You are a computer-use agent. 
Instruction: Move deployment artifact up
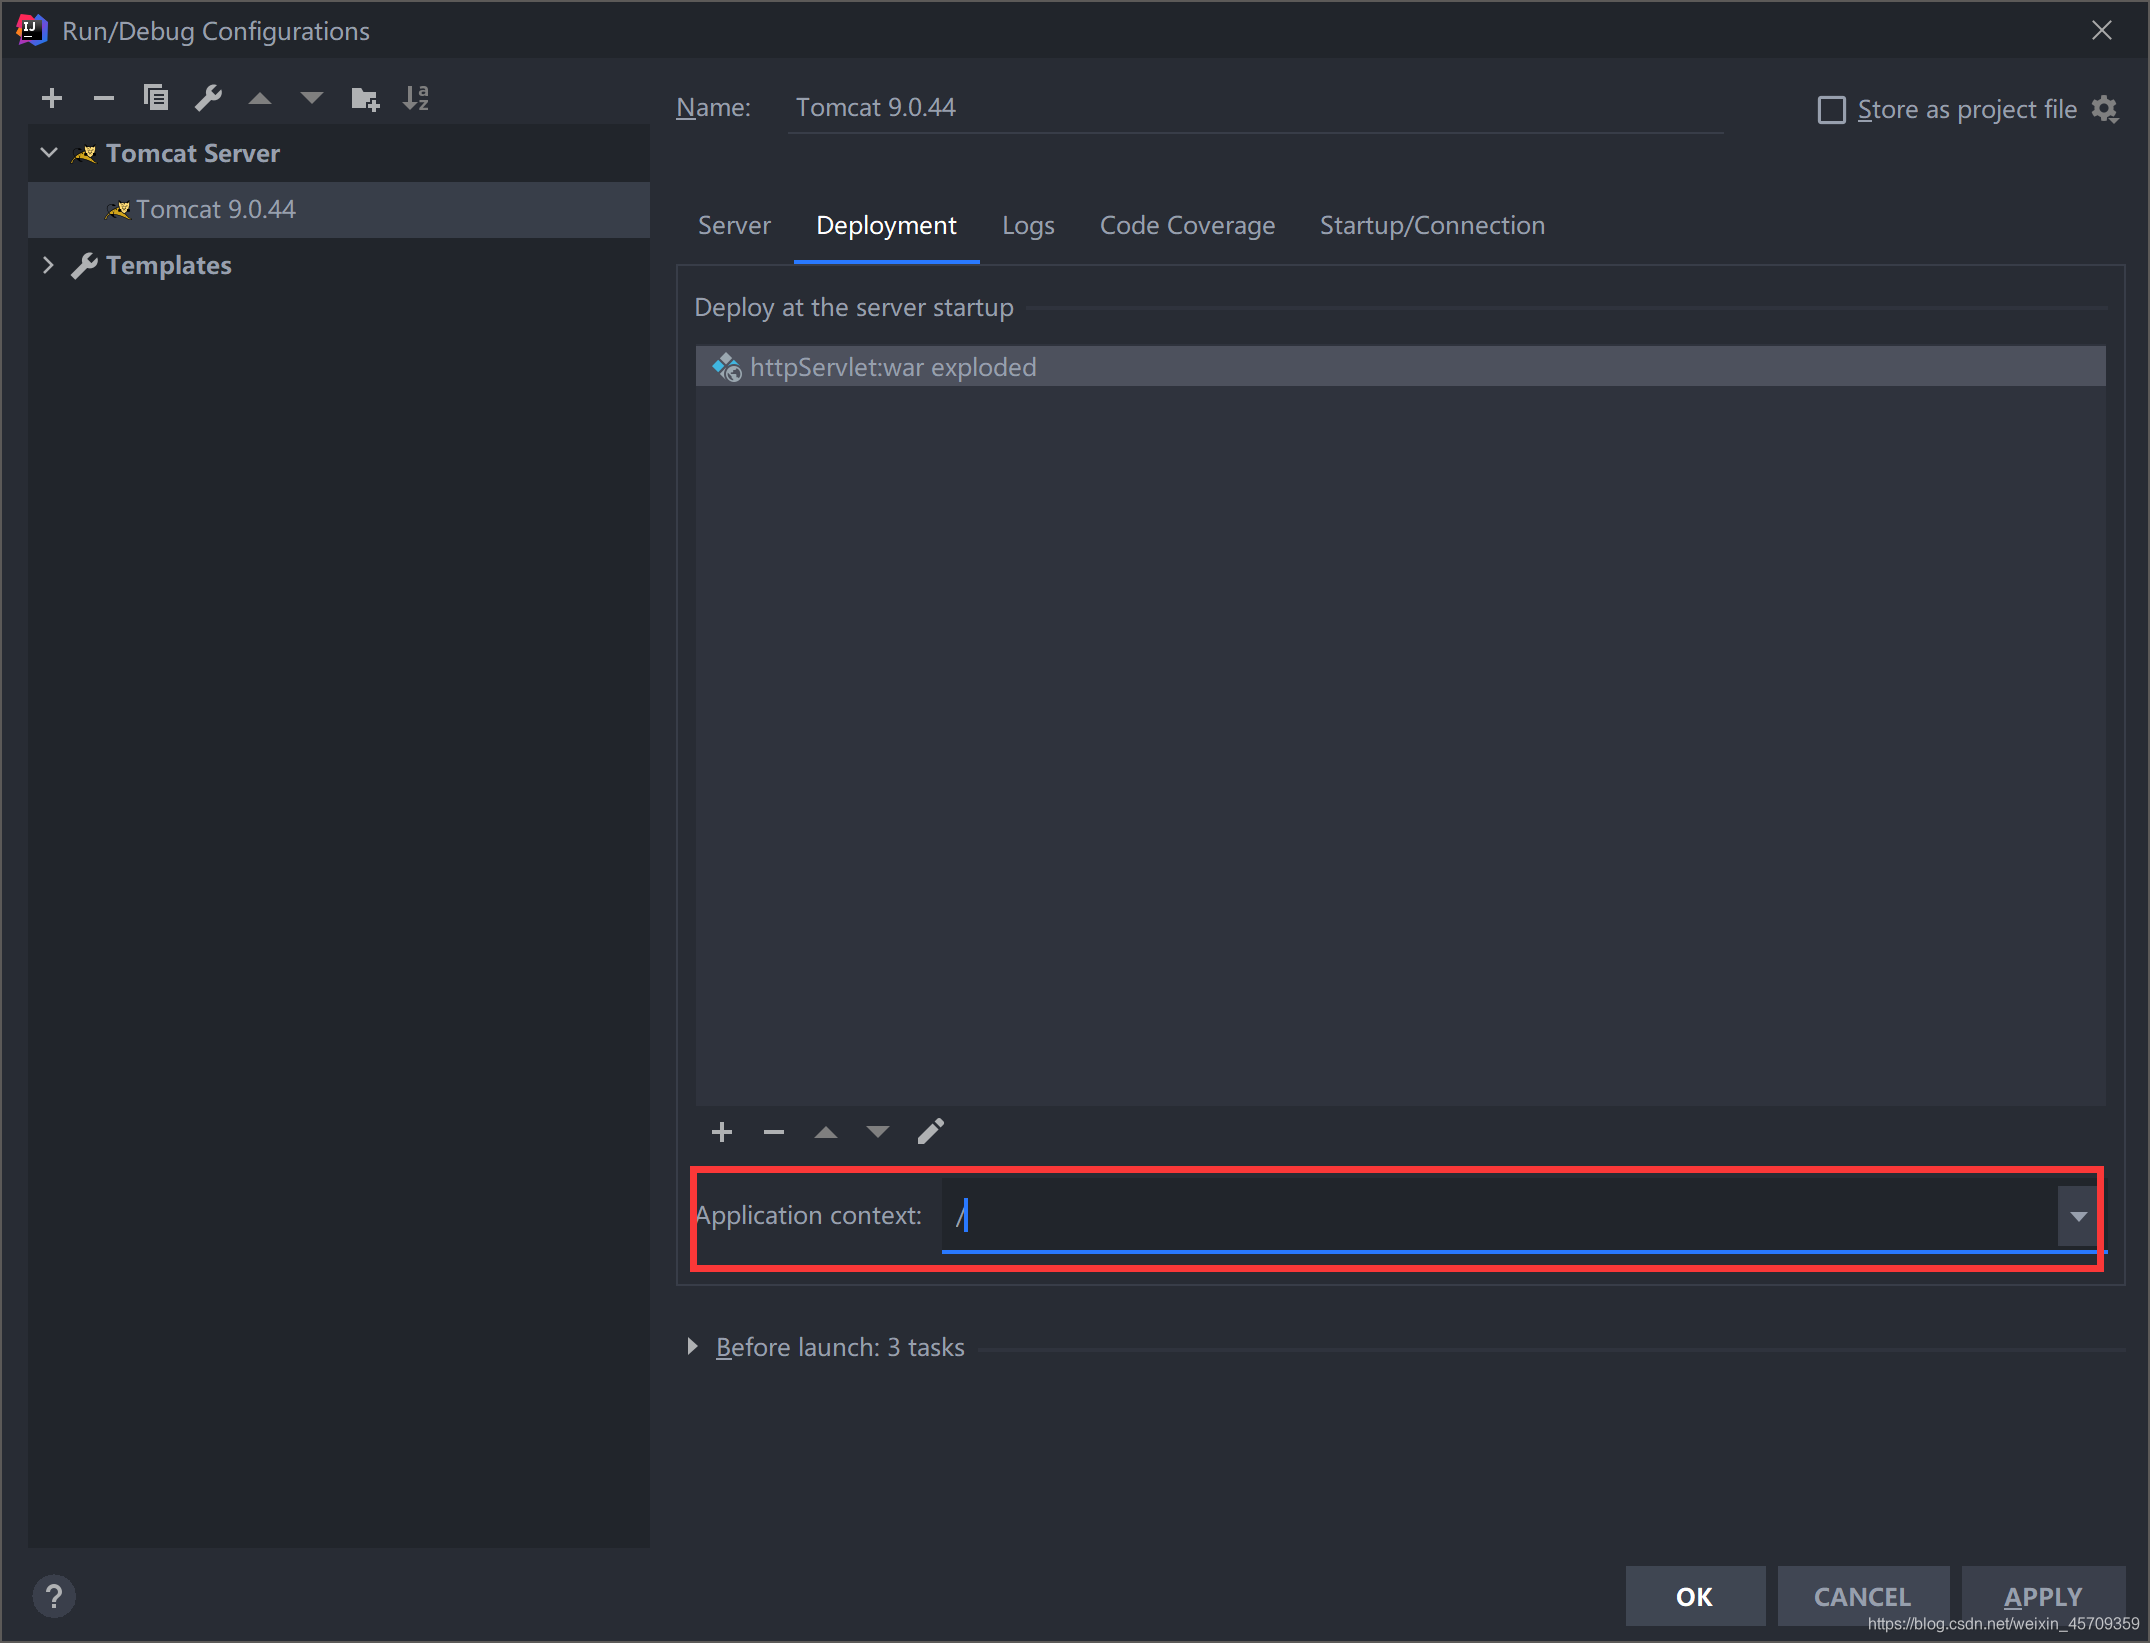click(826, 1131)
